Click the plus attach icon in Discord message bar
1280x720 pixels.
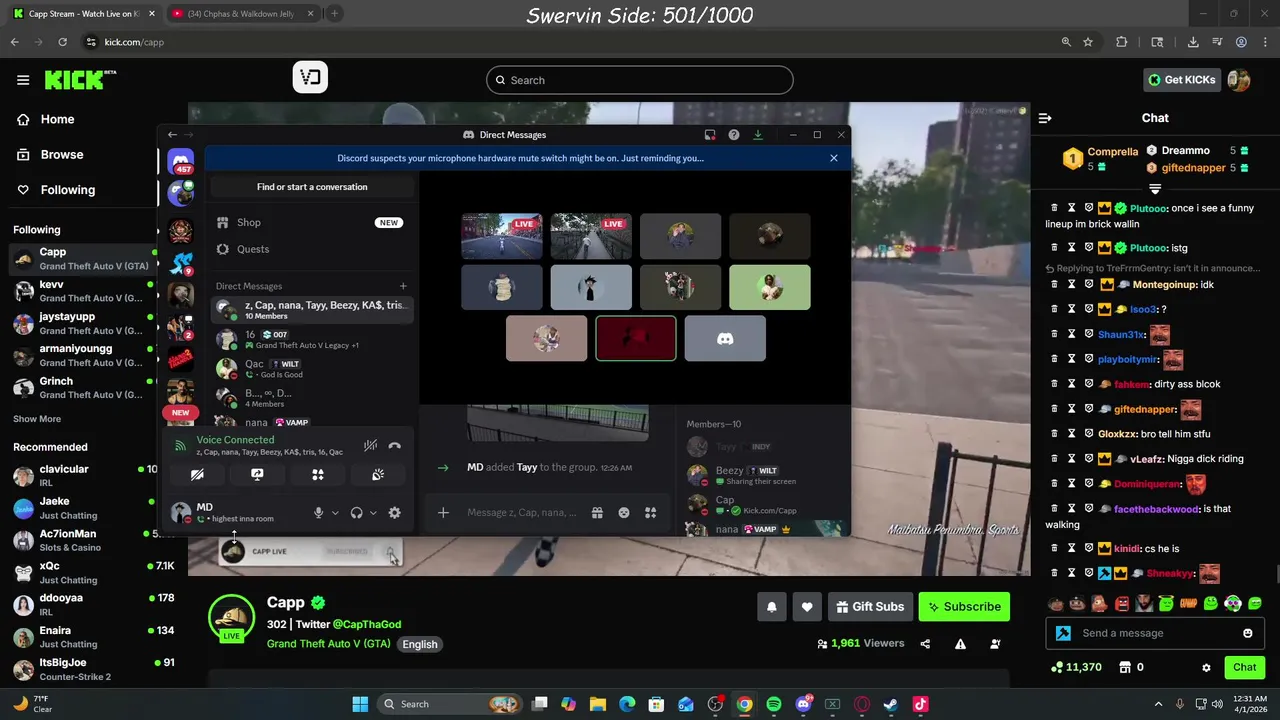(443, 513)
